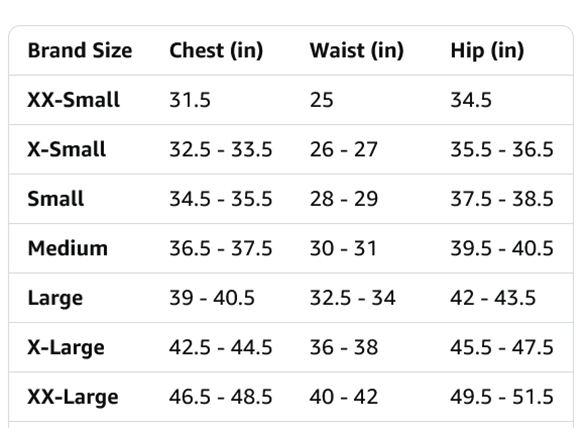Click the Waist (in) column header
Screen dimensions: 588x441
[x=357, y=51]
